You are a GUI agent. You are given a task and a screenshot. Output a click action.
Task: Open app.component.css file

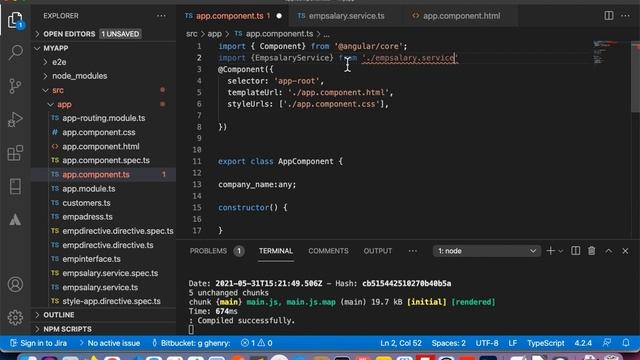pyautogui.click(x=104, y=132)
